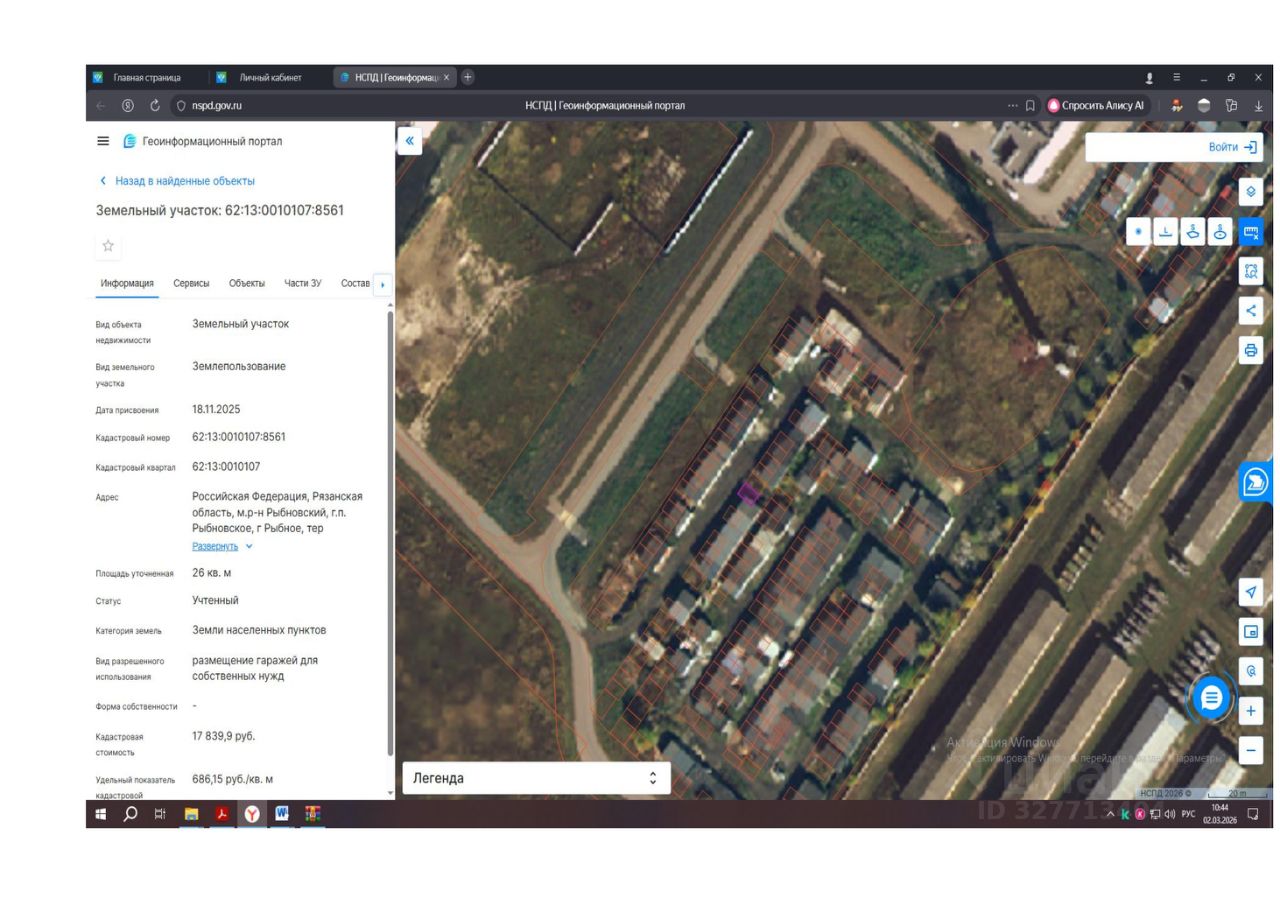Click the my-location arrow button
1280x905 pixels.
pos(1251,592)
